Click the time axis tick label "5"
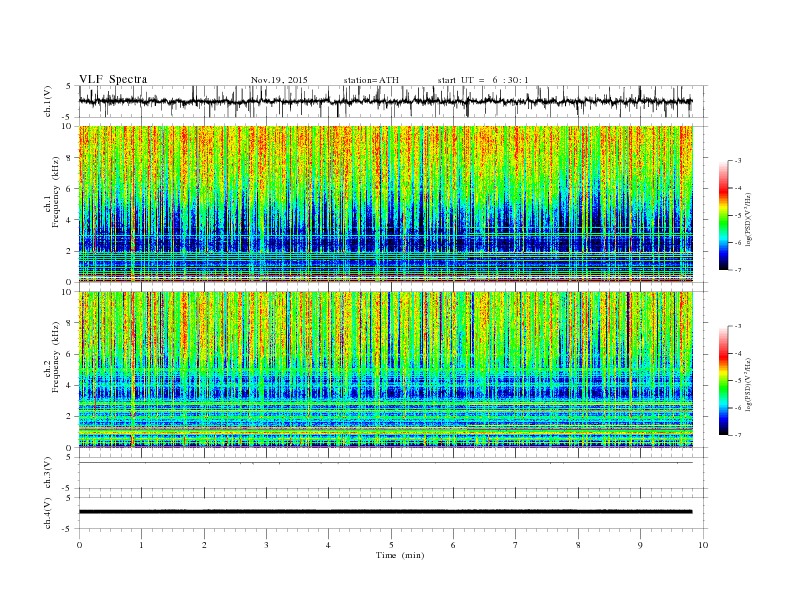 click(391, 545)
